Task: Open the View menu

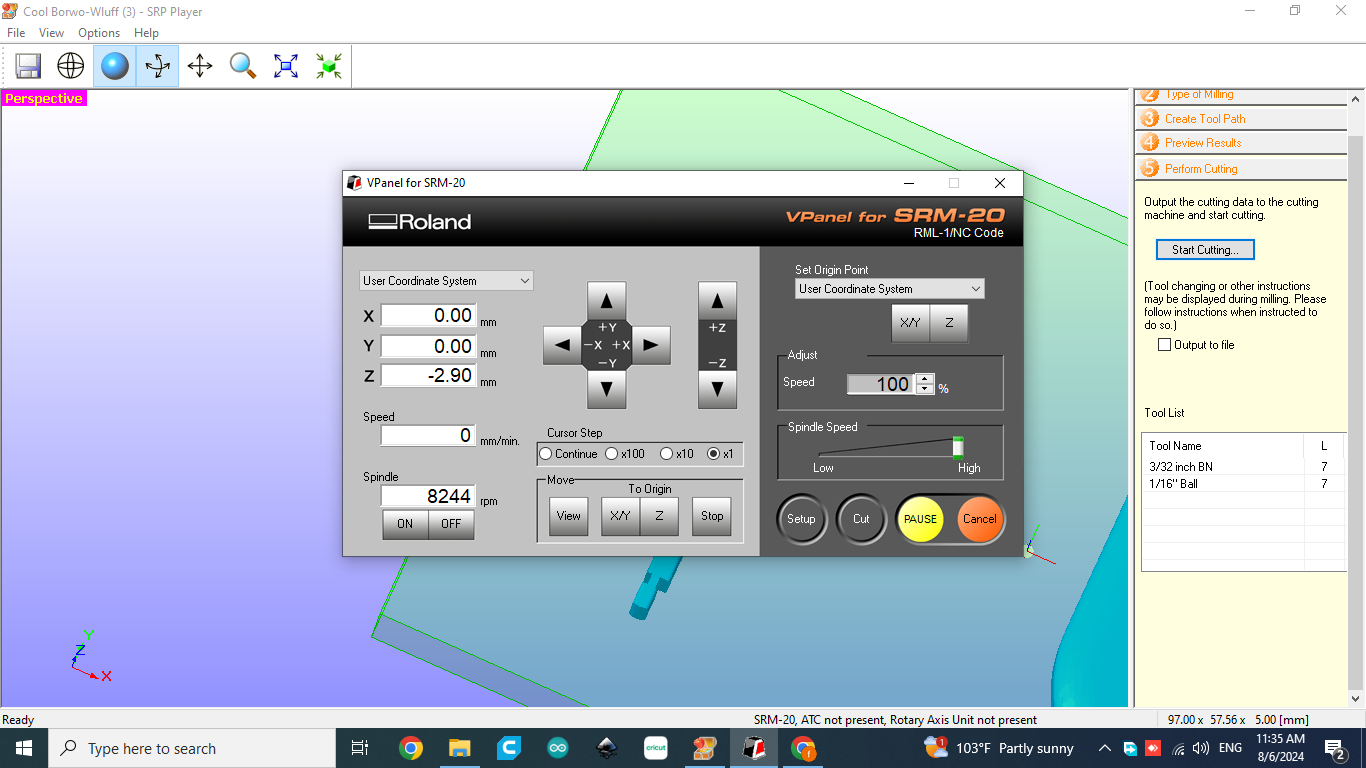Action: pyautogui.click(x=51, y=33)
